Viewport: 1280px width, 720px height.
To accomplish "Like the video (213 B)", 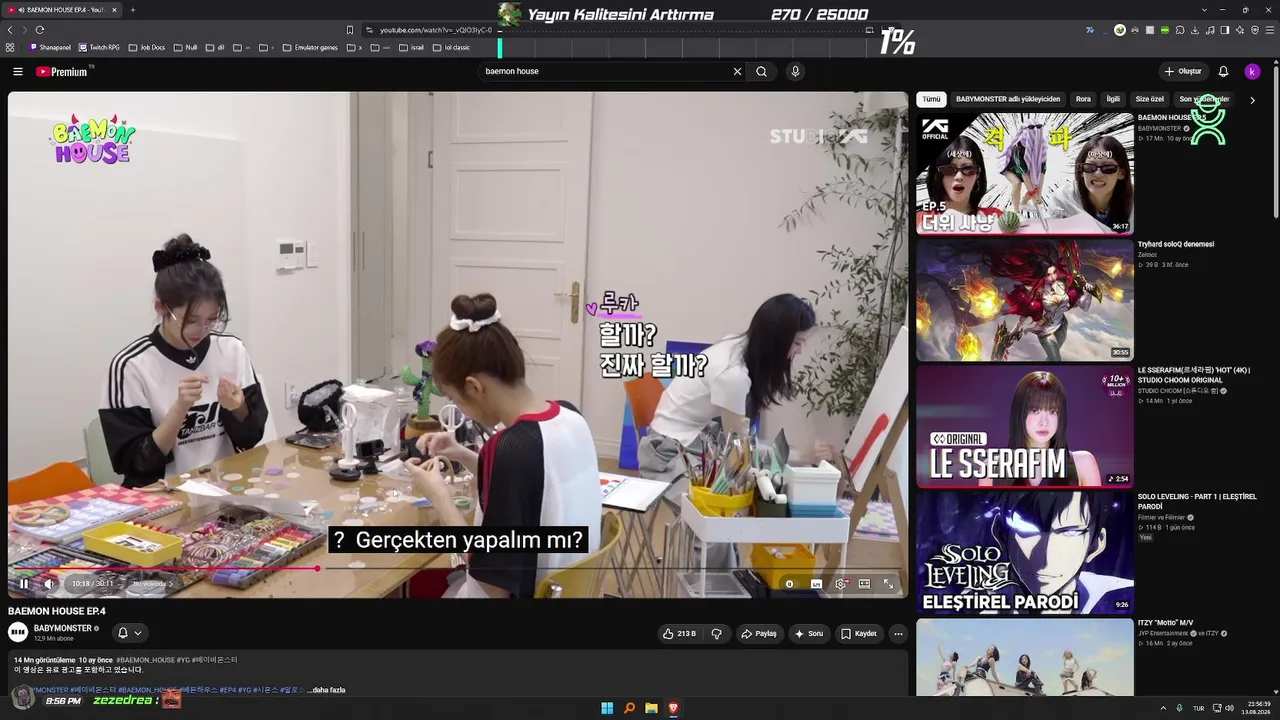I will click(x=679, y=633).
